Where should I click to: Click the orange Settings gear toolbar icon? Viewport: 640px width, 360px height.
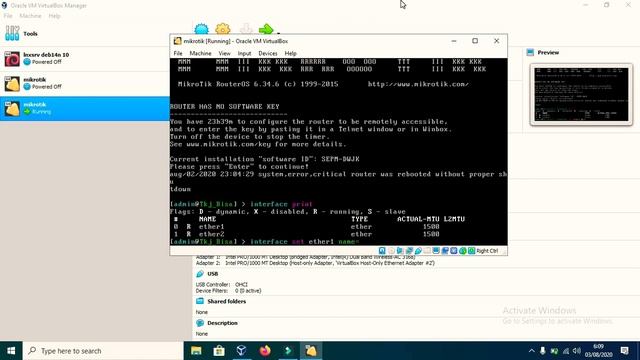(x=223, y=29)
